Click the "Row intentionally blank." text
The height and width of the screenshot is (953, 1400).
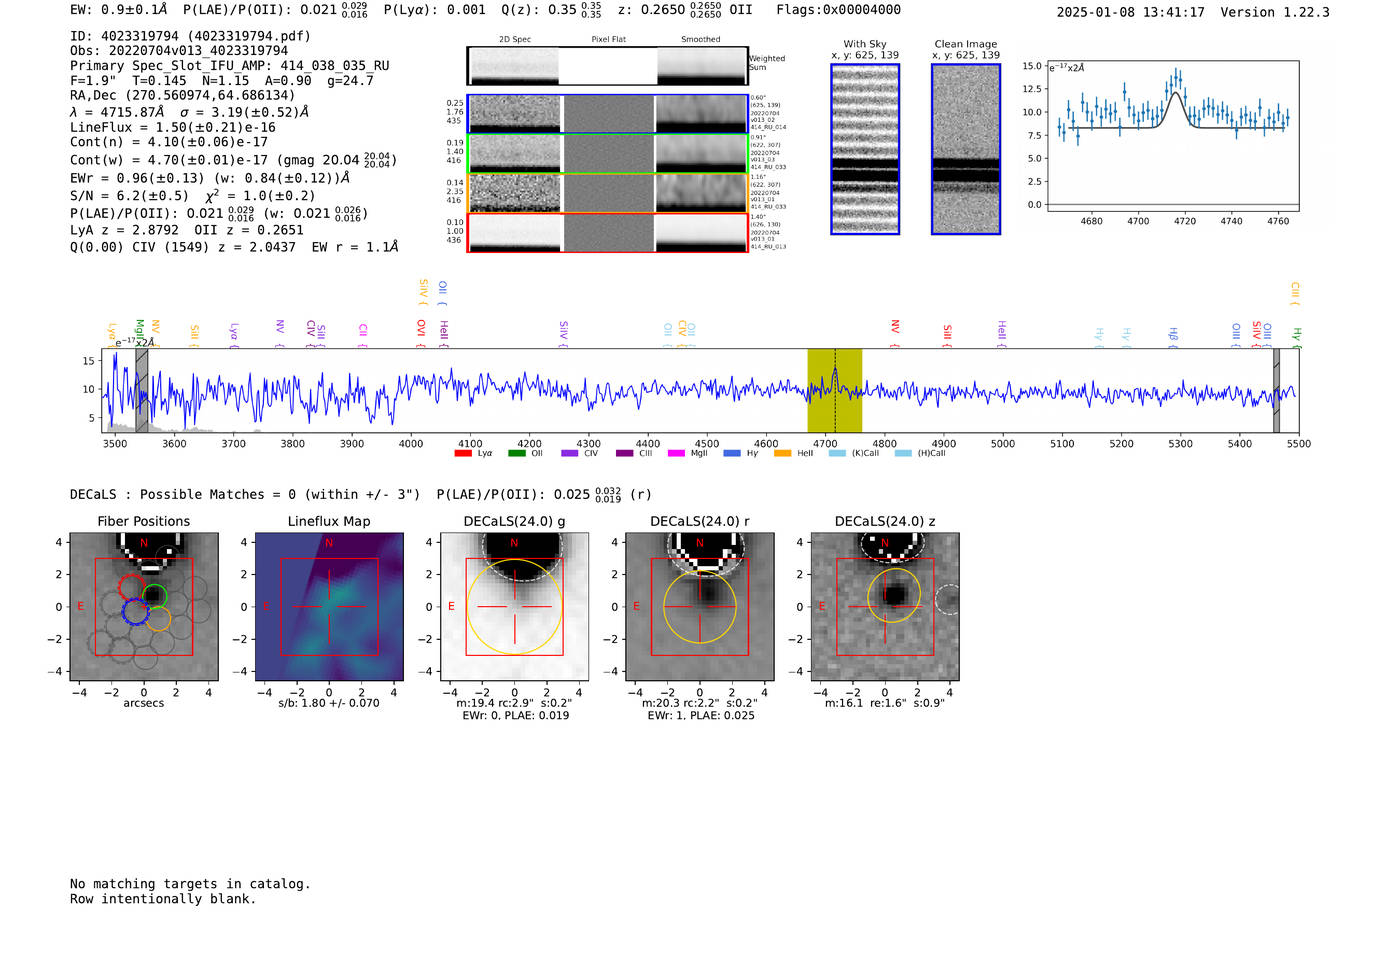pyautogui.click(x=163, y=899)
